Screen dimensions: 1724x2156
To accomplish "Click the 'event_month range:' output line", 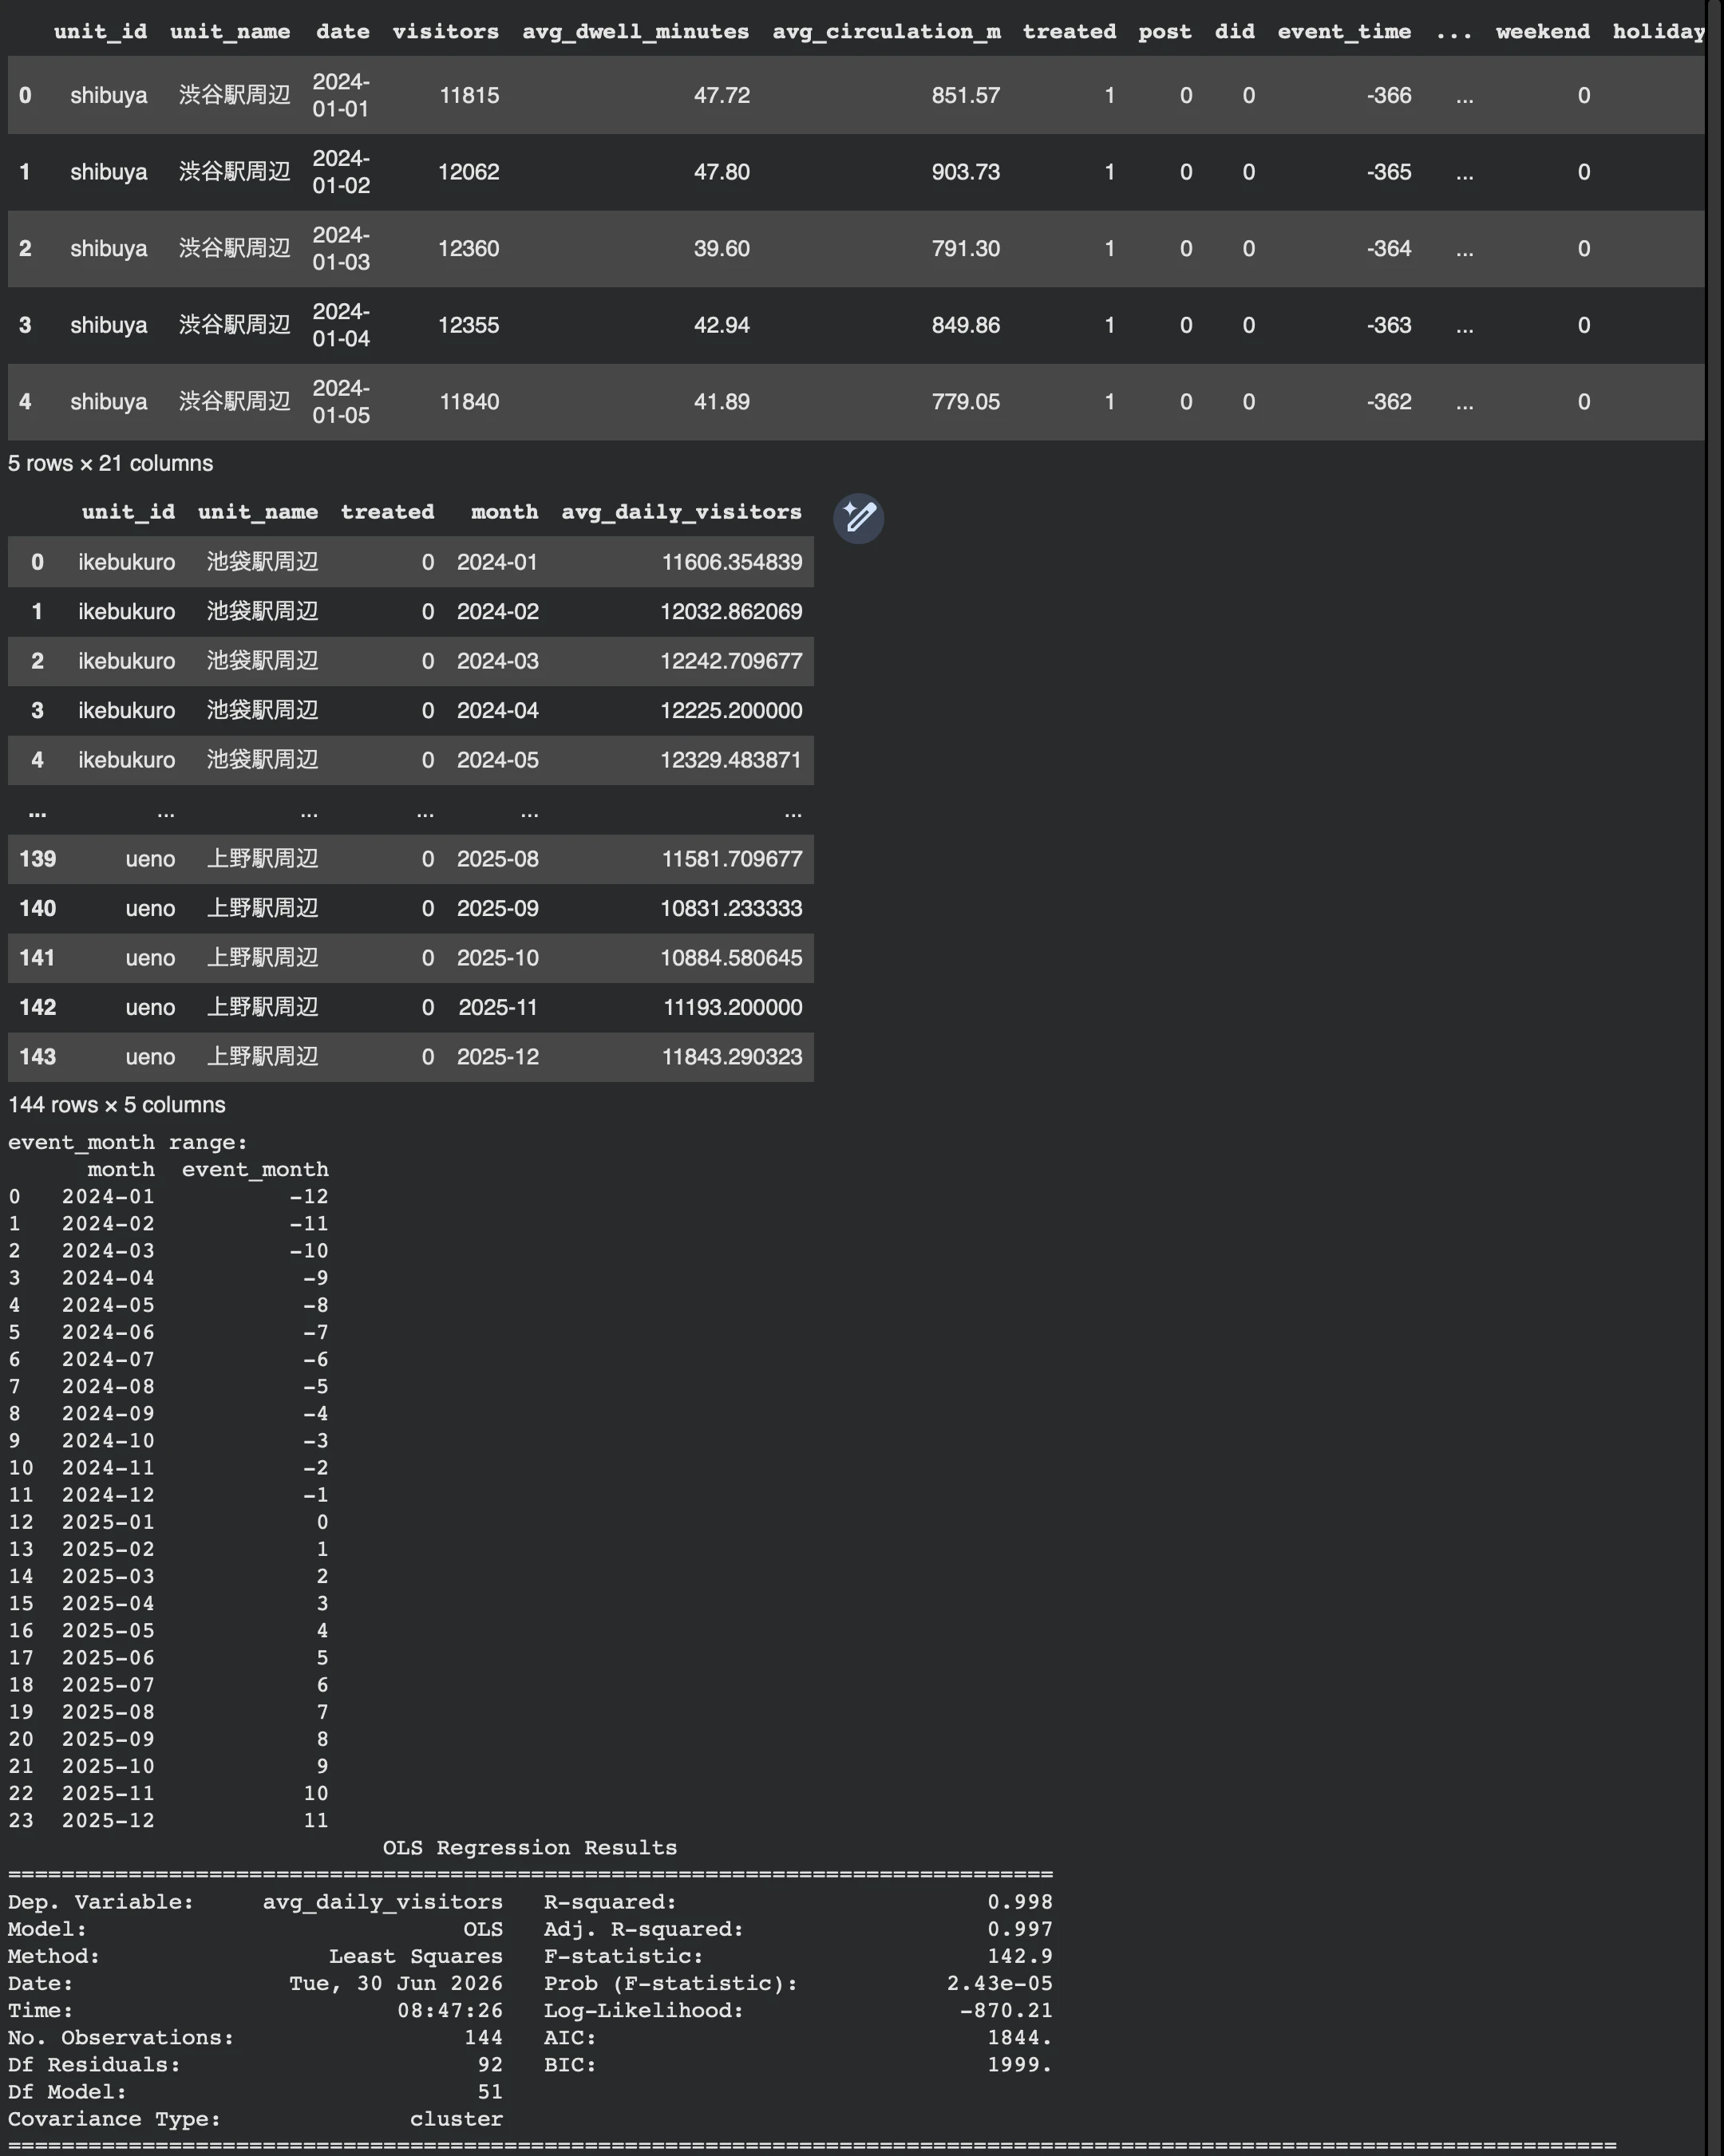I will click(127, 1142).
